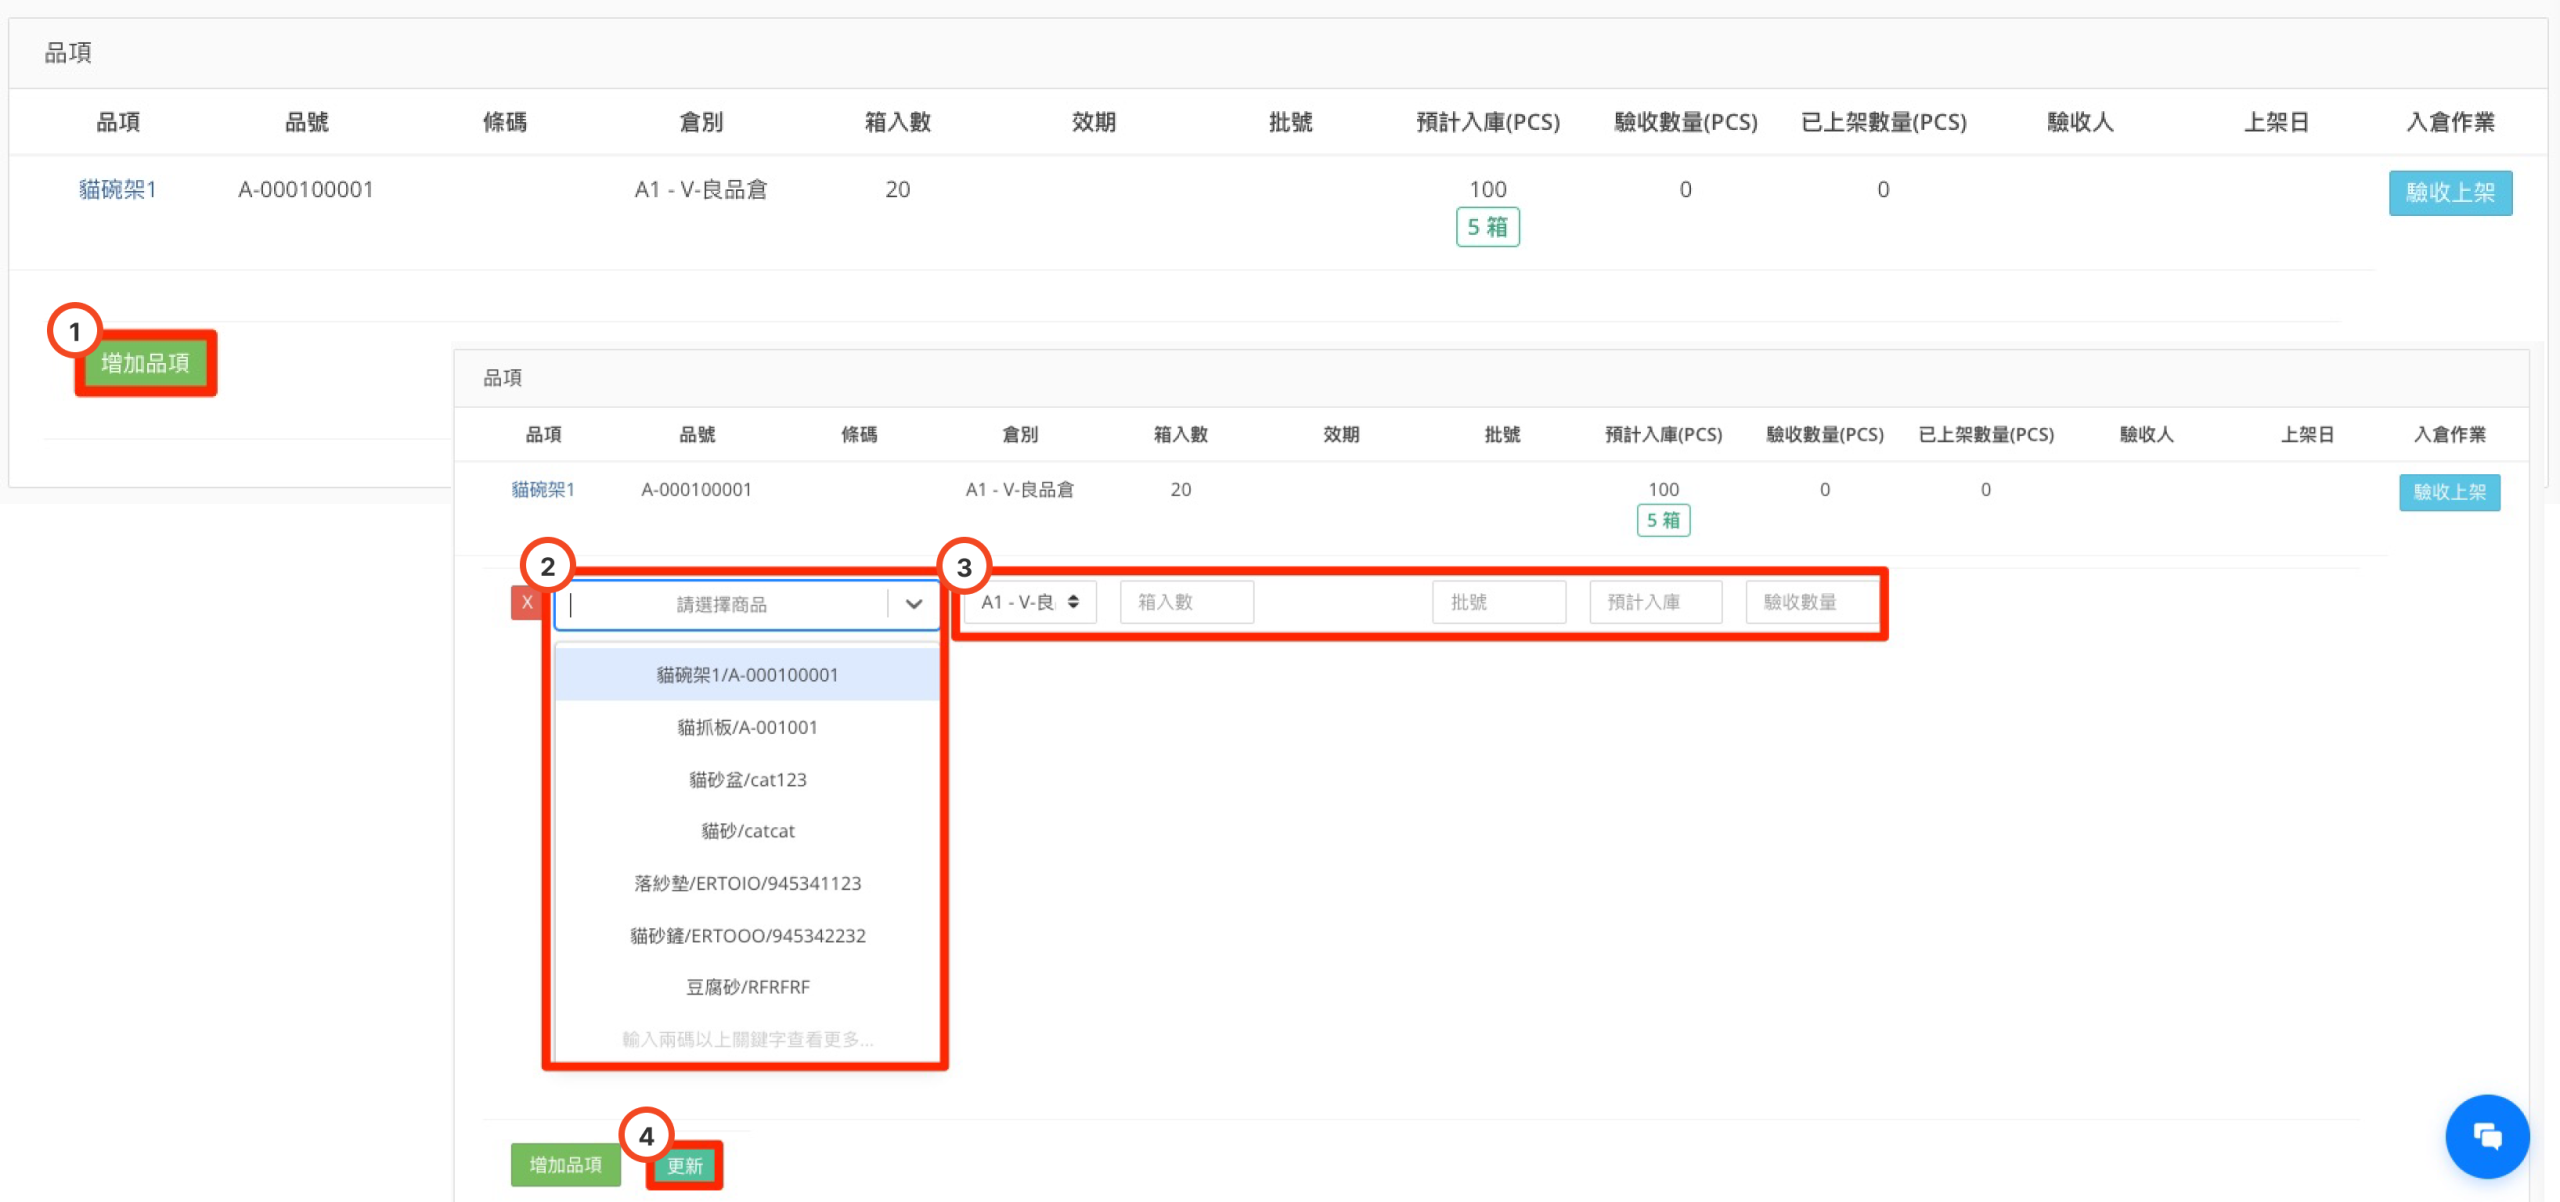The width and height of the screenshot is (2560, 1202).
Task: Select 貓砂/catcat option
Action: (747, 831)
